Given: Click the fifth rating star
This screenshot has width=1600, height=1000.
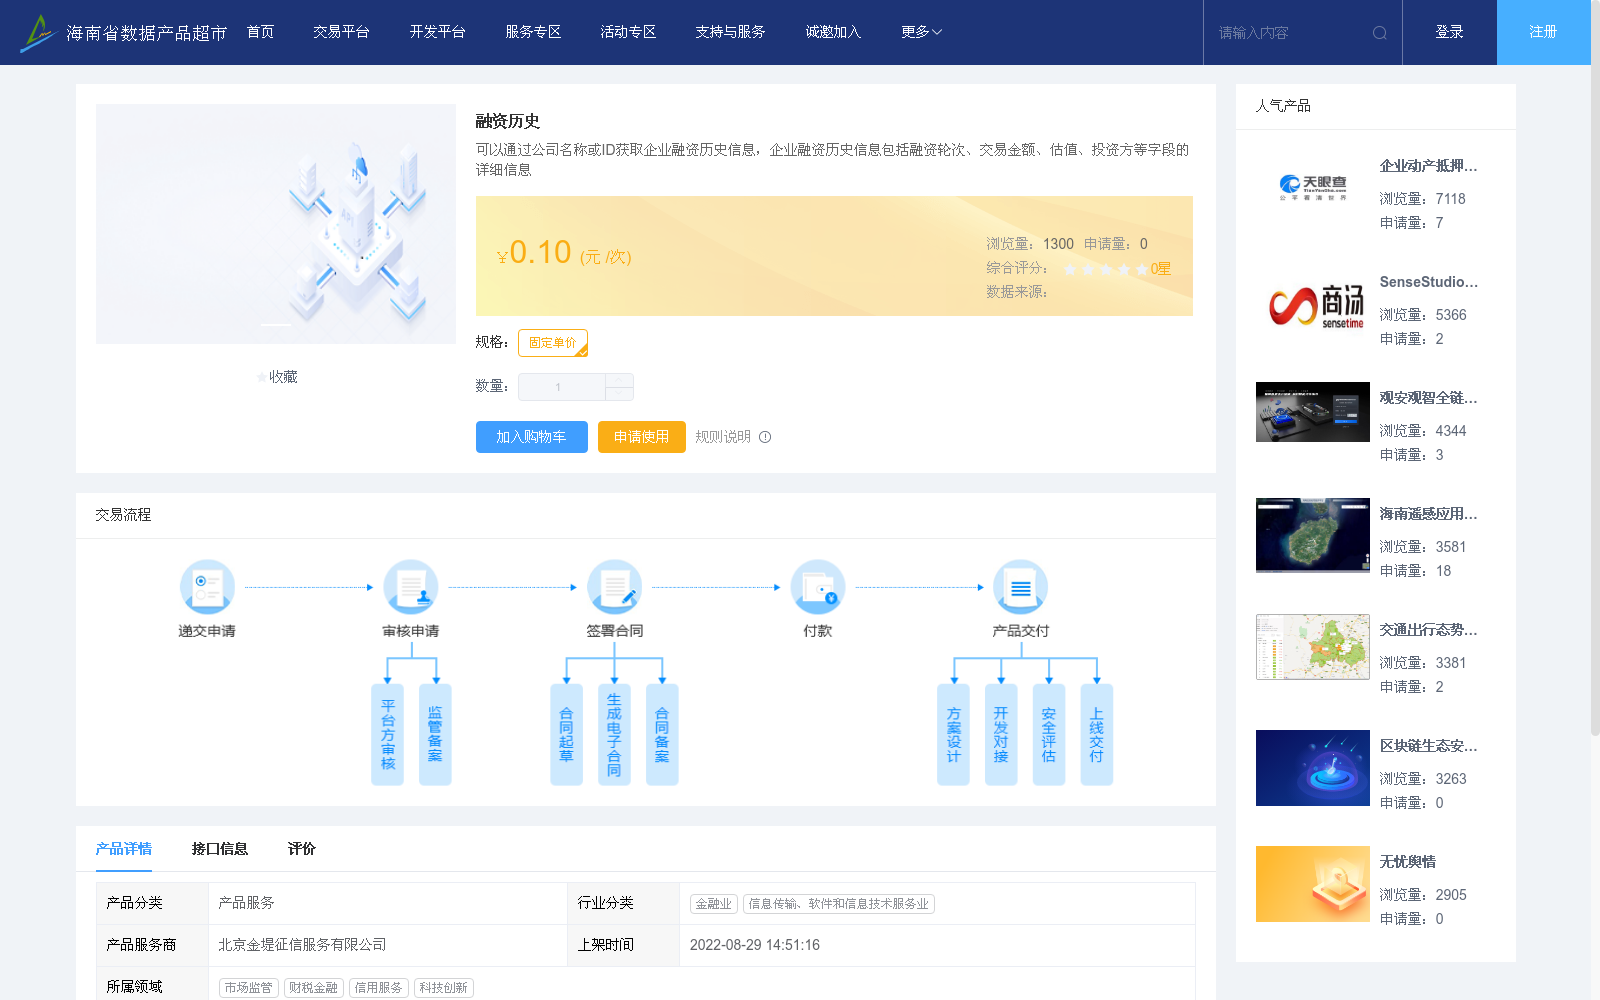Looking at the screenshot, I should (1142, 269).
